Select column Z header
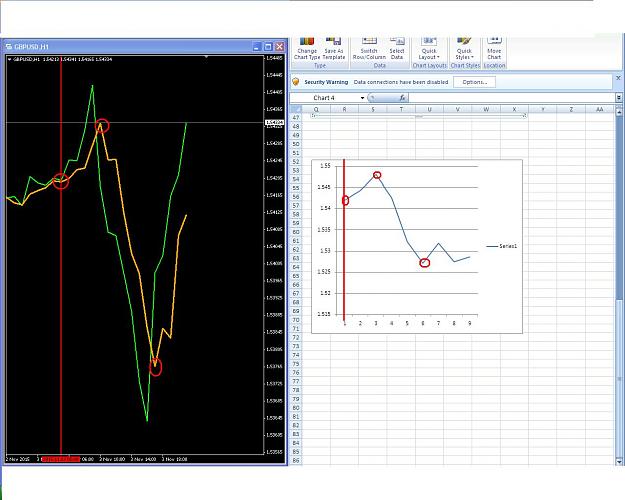625x500 pixels. pyautogui.click(x=571, y=109)
